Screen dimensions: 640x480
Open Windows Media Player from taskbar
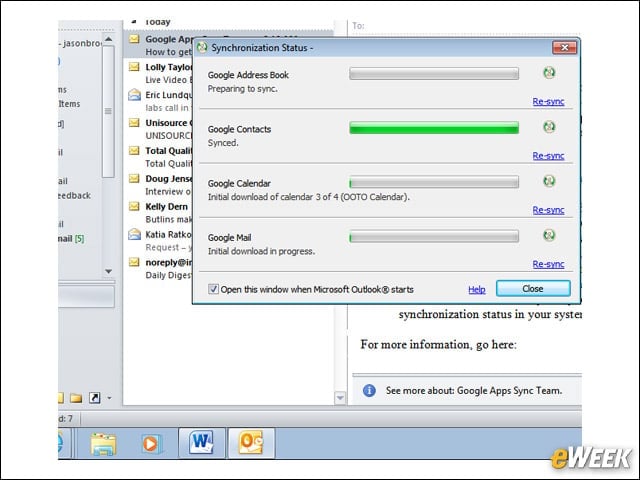[x=151, y=444]
